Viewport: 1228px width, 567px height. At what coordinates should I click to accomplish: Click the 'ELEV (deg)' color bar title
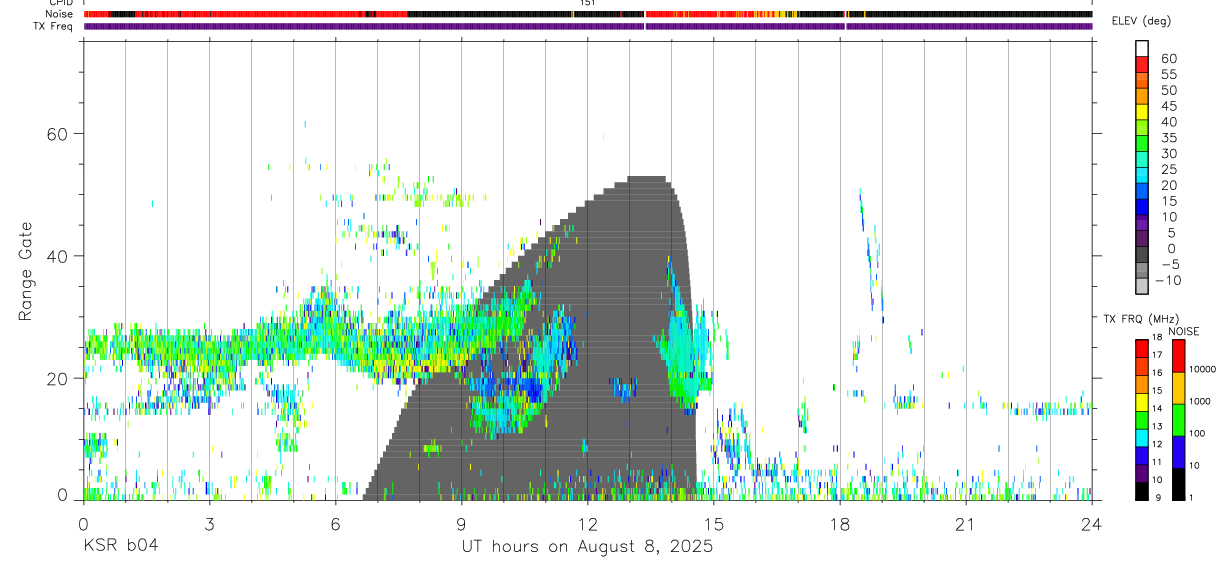click(x=1142, y=21)
